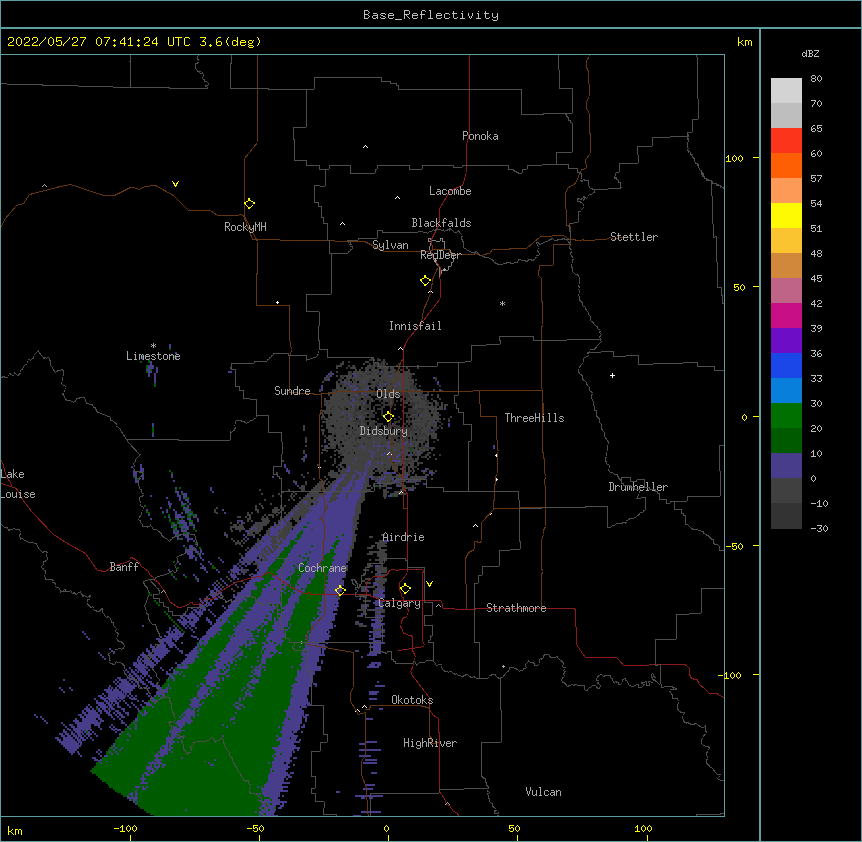Viewport: 862px width, 842px height.
Task: Select the purple 39 dBZ legend swatch
Action: (786, 340)
